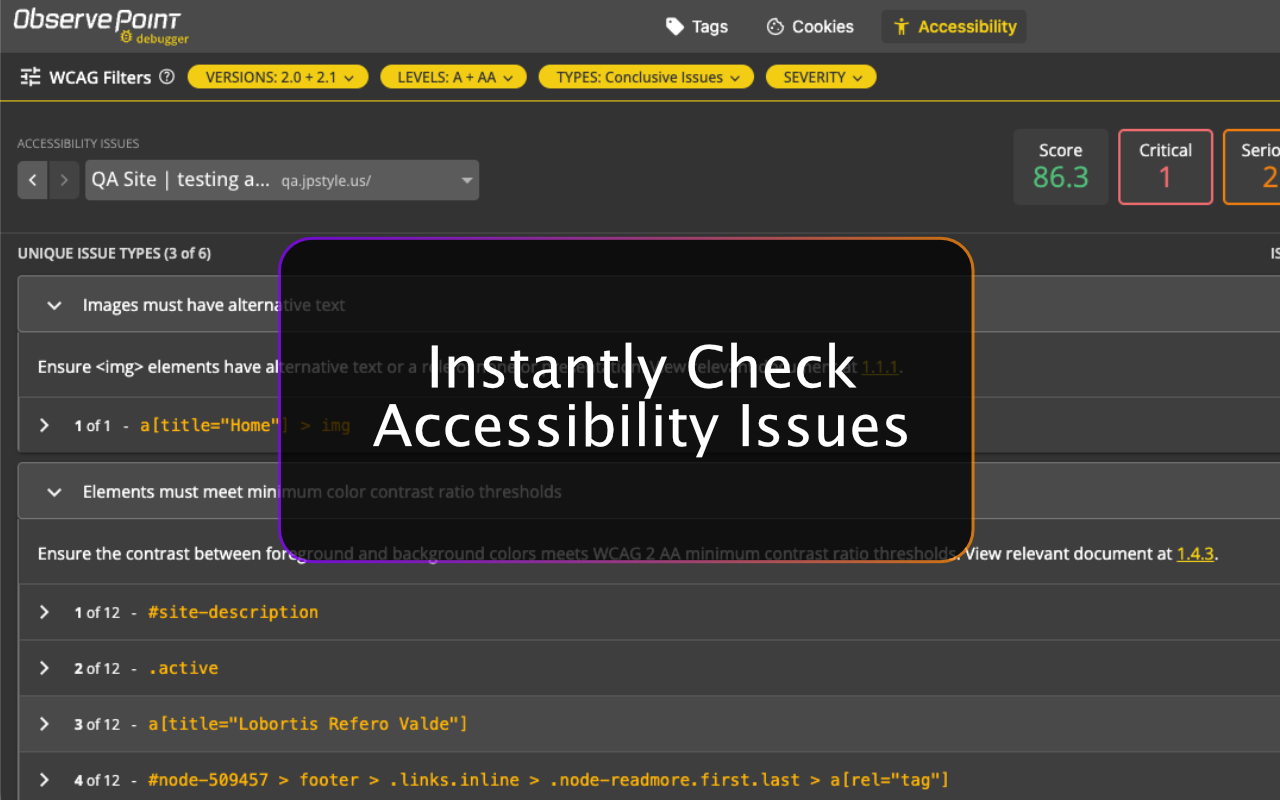The height and width of the screenshot is (800, 1280).
Task: Expand the #site-description issue row
Action: tap(44, 612)
